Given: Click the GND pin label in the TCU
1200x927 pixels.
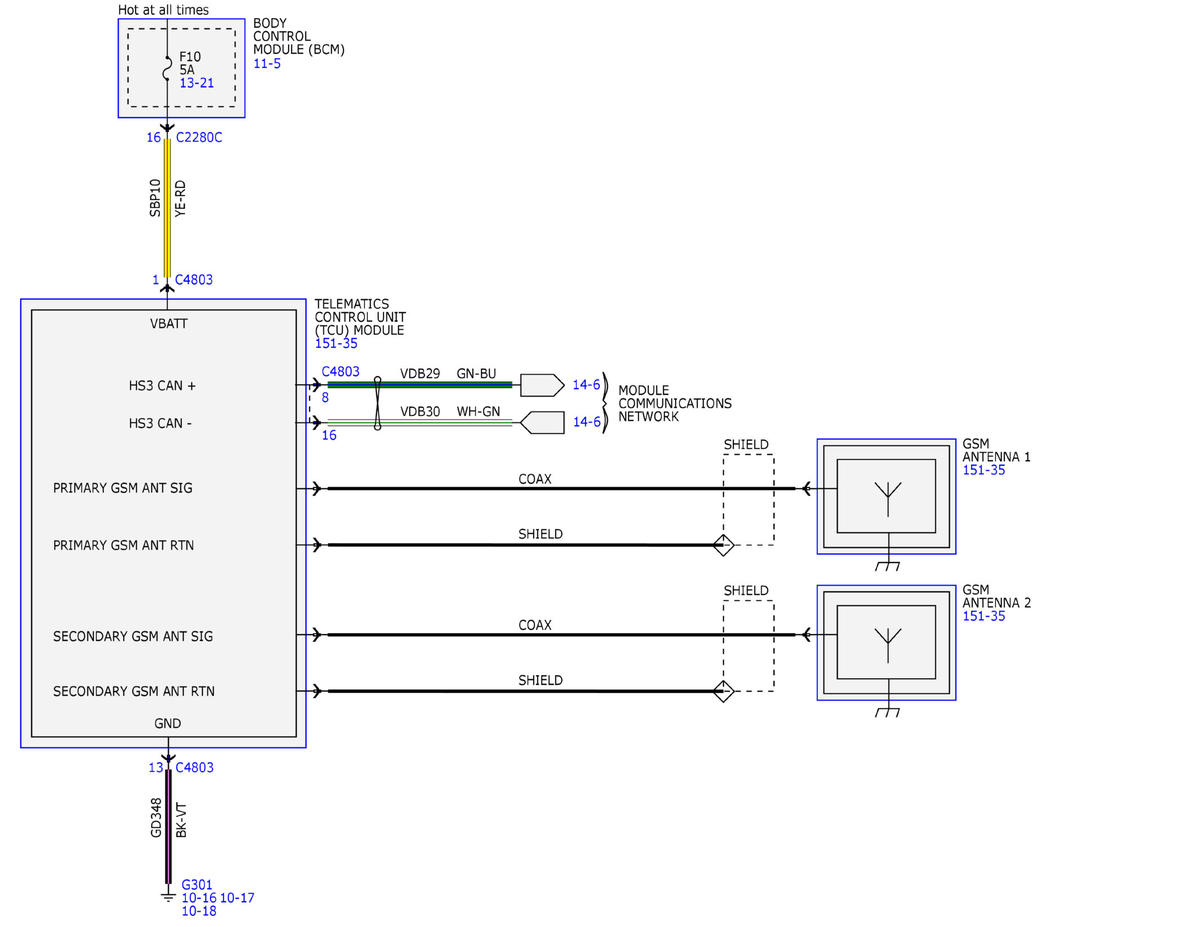Looking at the screenshot, I should click(x=168, y=723).
